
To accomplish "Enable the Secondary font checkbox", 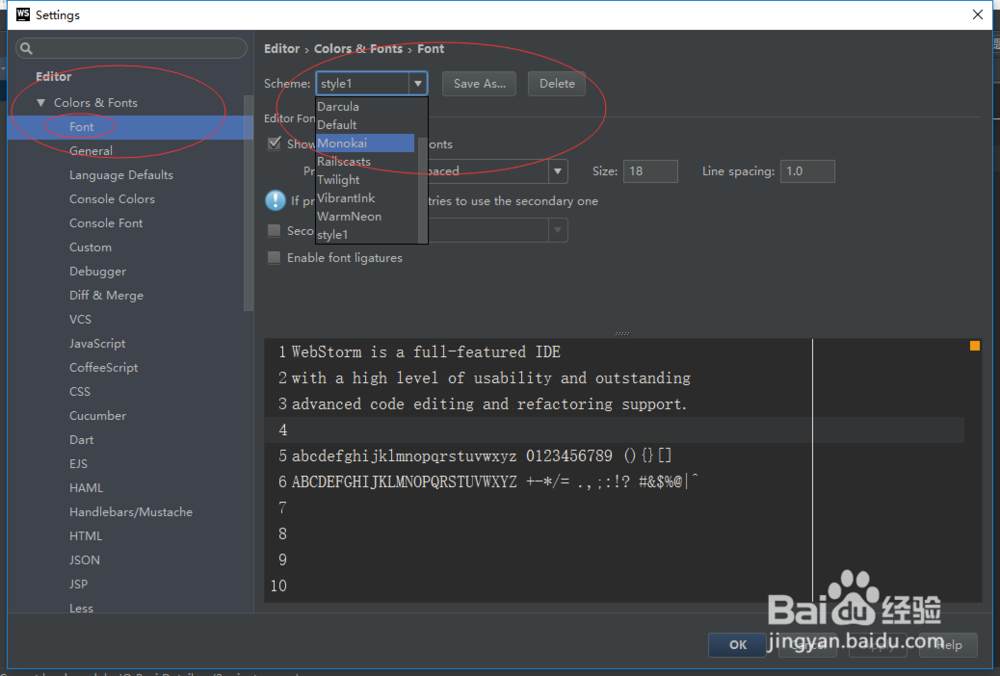I will pyautogui.click(x=274, y=230).
